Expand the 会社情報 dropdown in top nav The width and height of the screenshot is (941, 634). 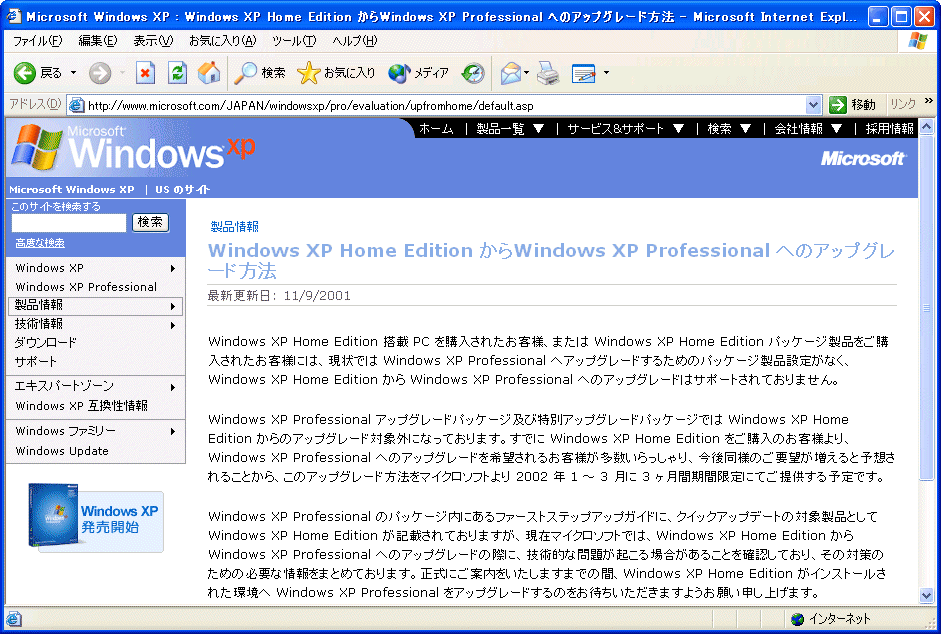[x=837, y=128]
